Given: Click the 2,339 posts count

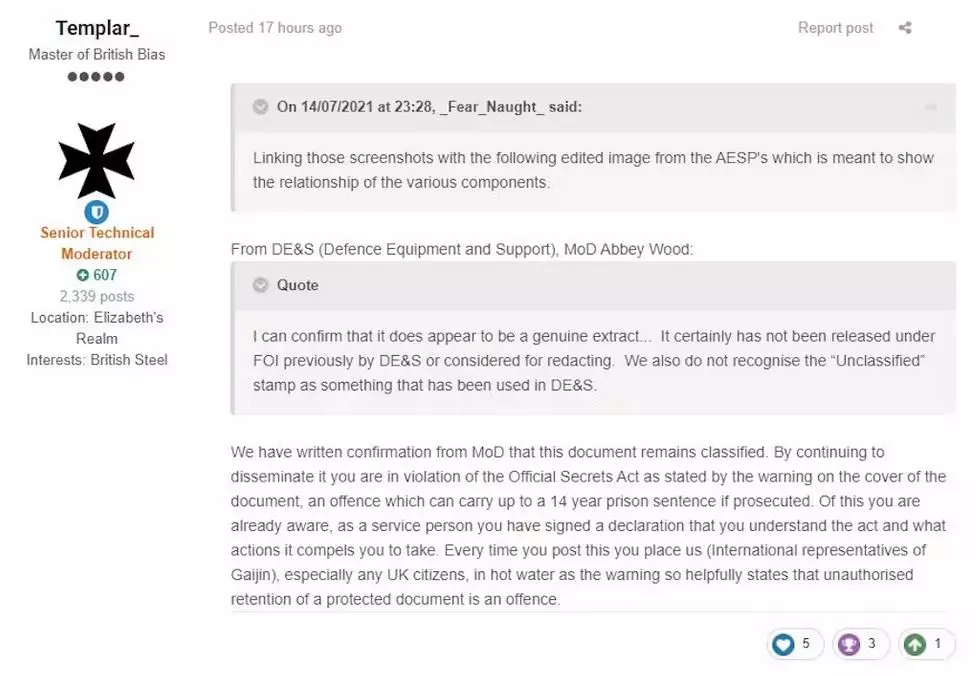Looking at the screenshot, I should pyautogui.click(x=97, y=296).
